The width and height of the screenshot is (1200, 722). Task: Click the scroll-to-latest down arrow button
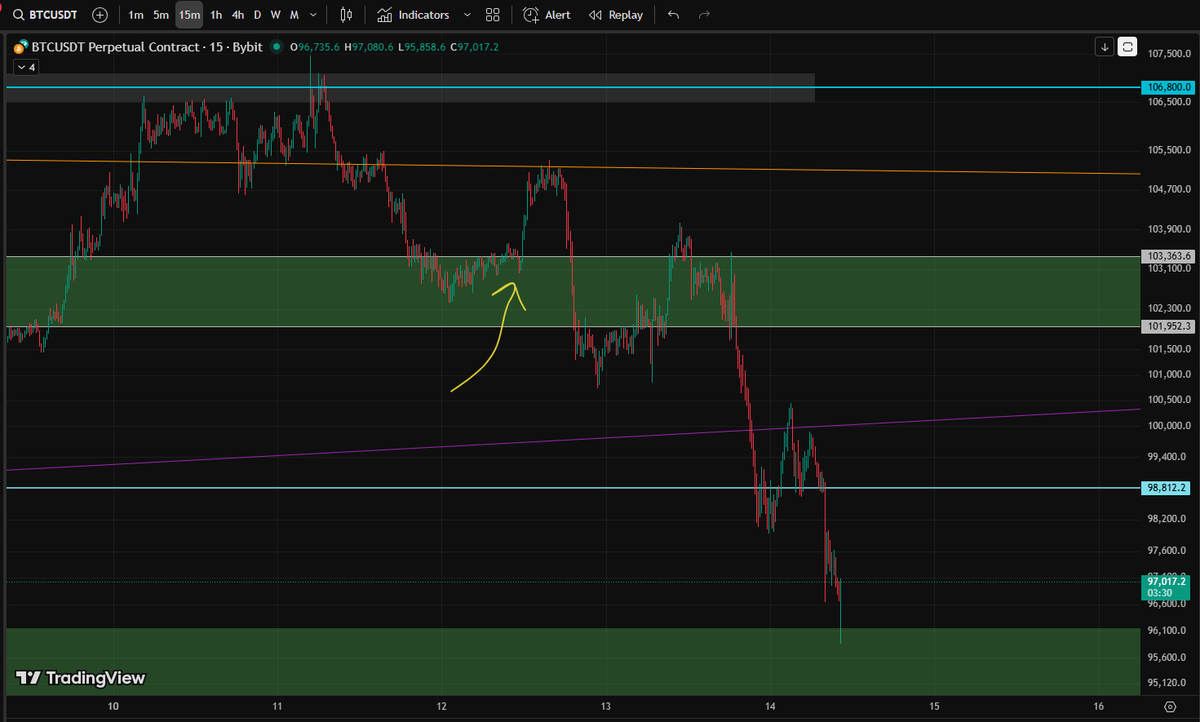(1104, 46)
